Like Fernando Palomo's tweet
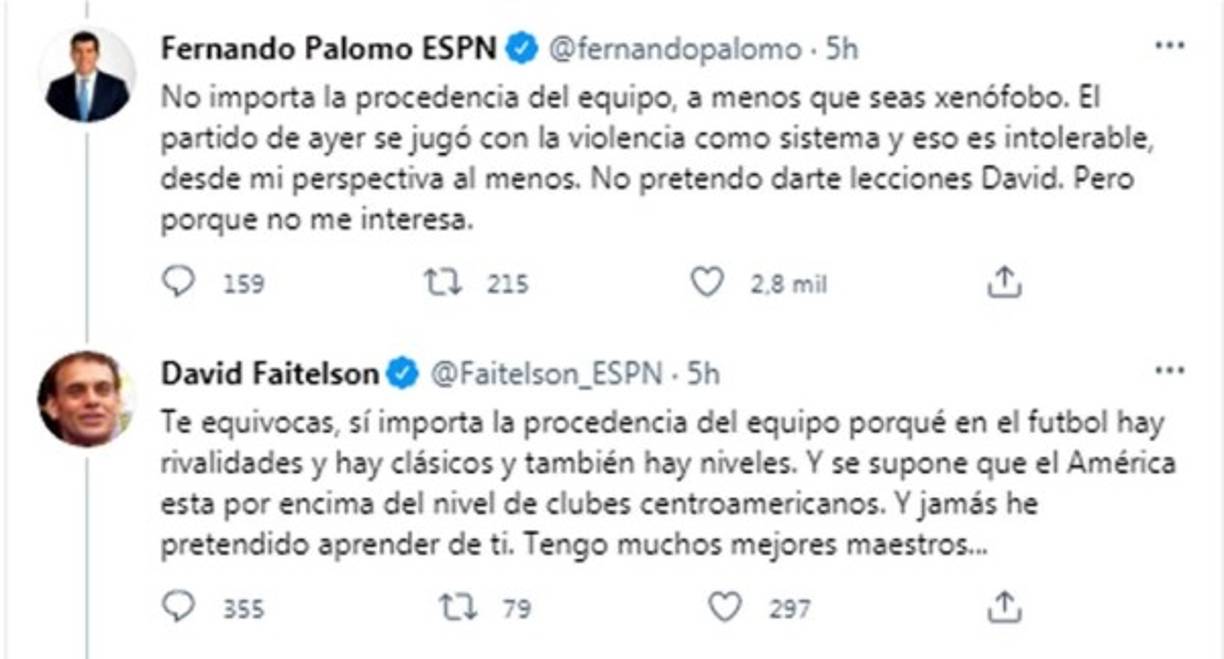Viewport: 1224px width, 659px height. coord(707,284)
